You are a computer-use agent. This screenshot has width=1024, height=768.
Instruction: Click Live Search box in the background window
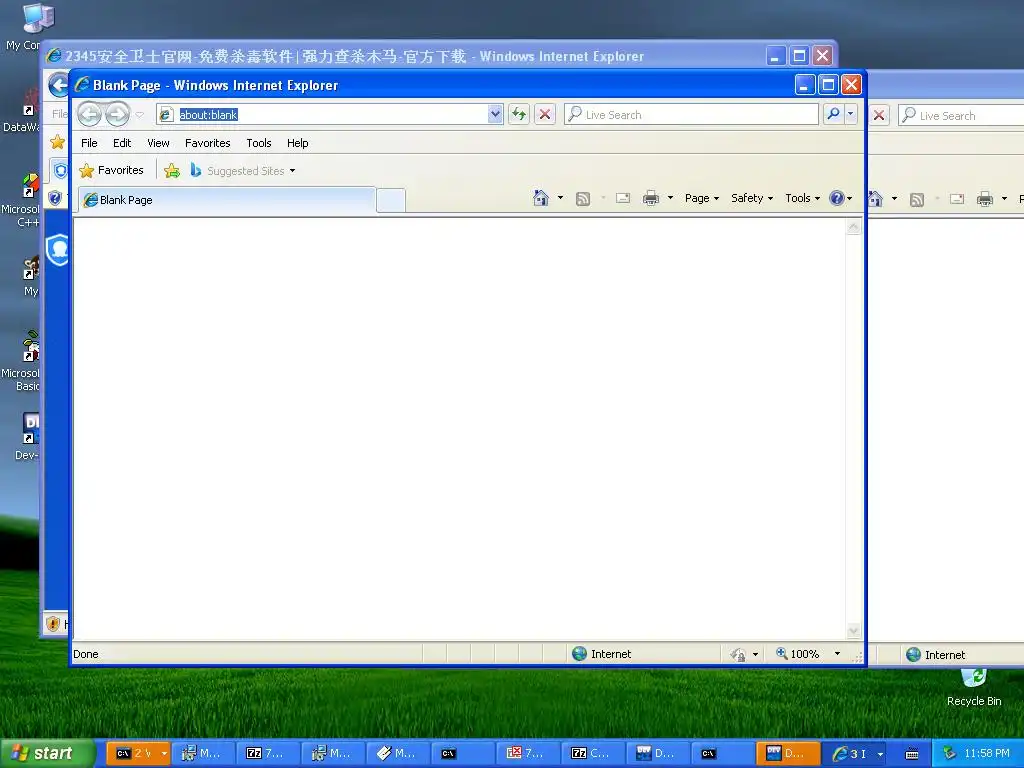(x=960, y=116)
